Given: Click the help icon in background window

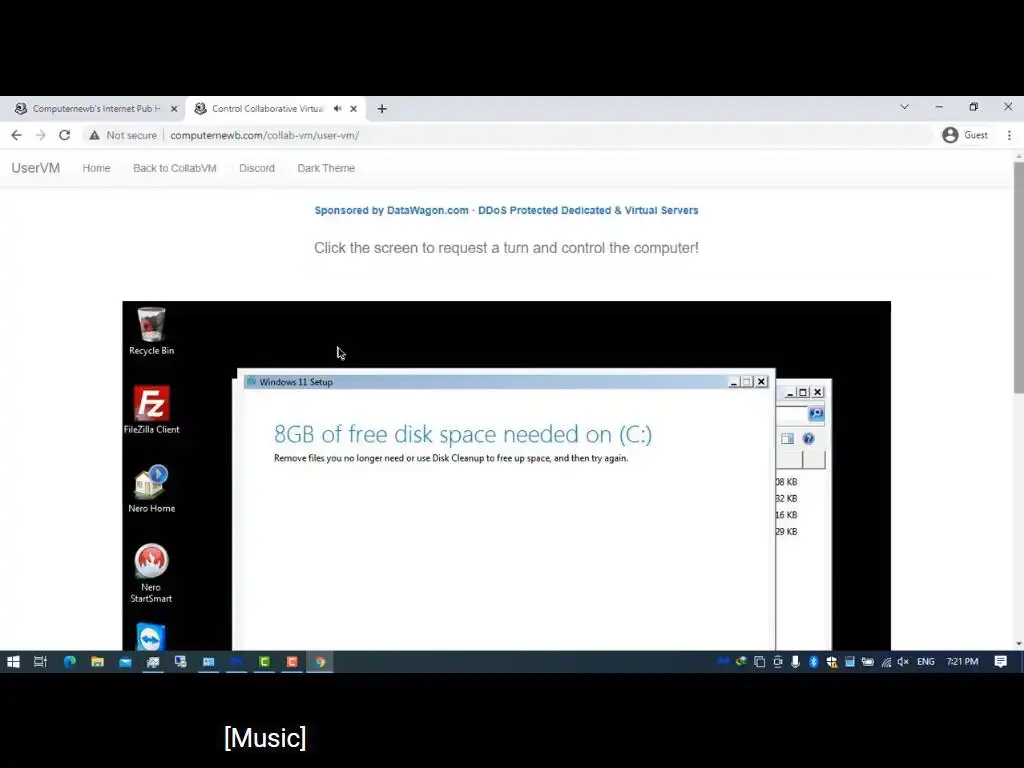Looking at the screenshot, I should (x=808, y=439).
